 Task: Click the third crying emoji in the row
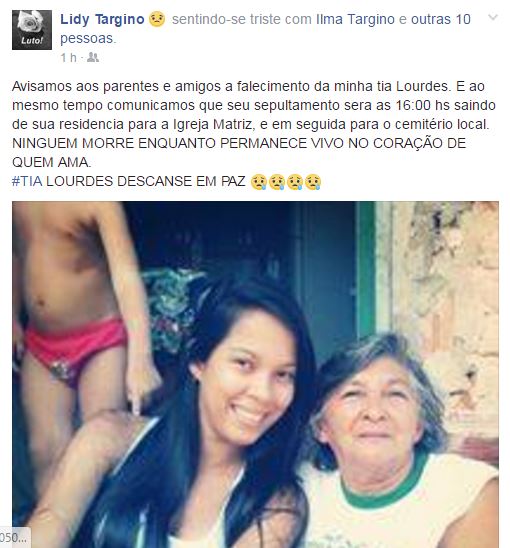click(x=295, y=182)
